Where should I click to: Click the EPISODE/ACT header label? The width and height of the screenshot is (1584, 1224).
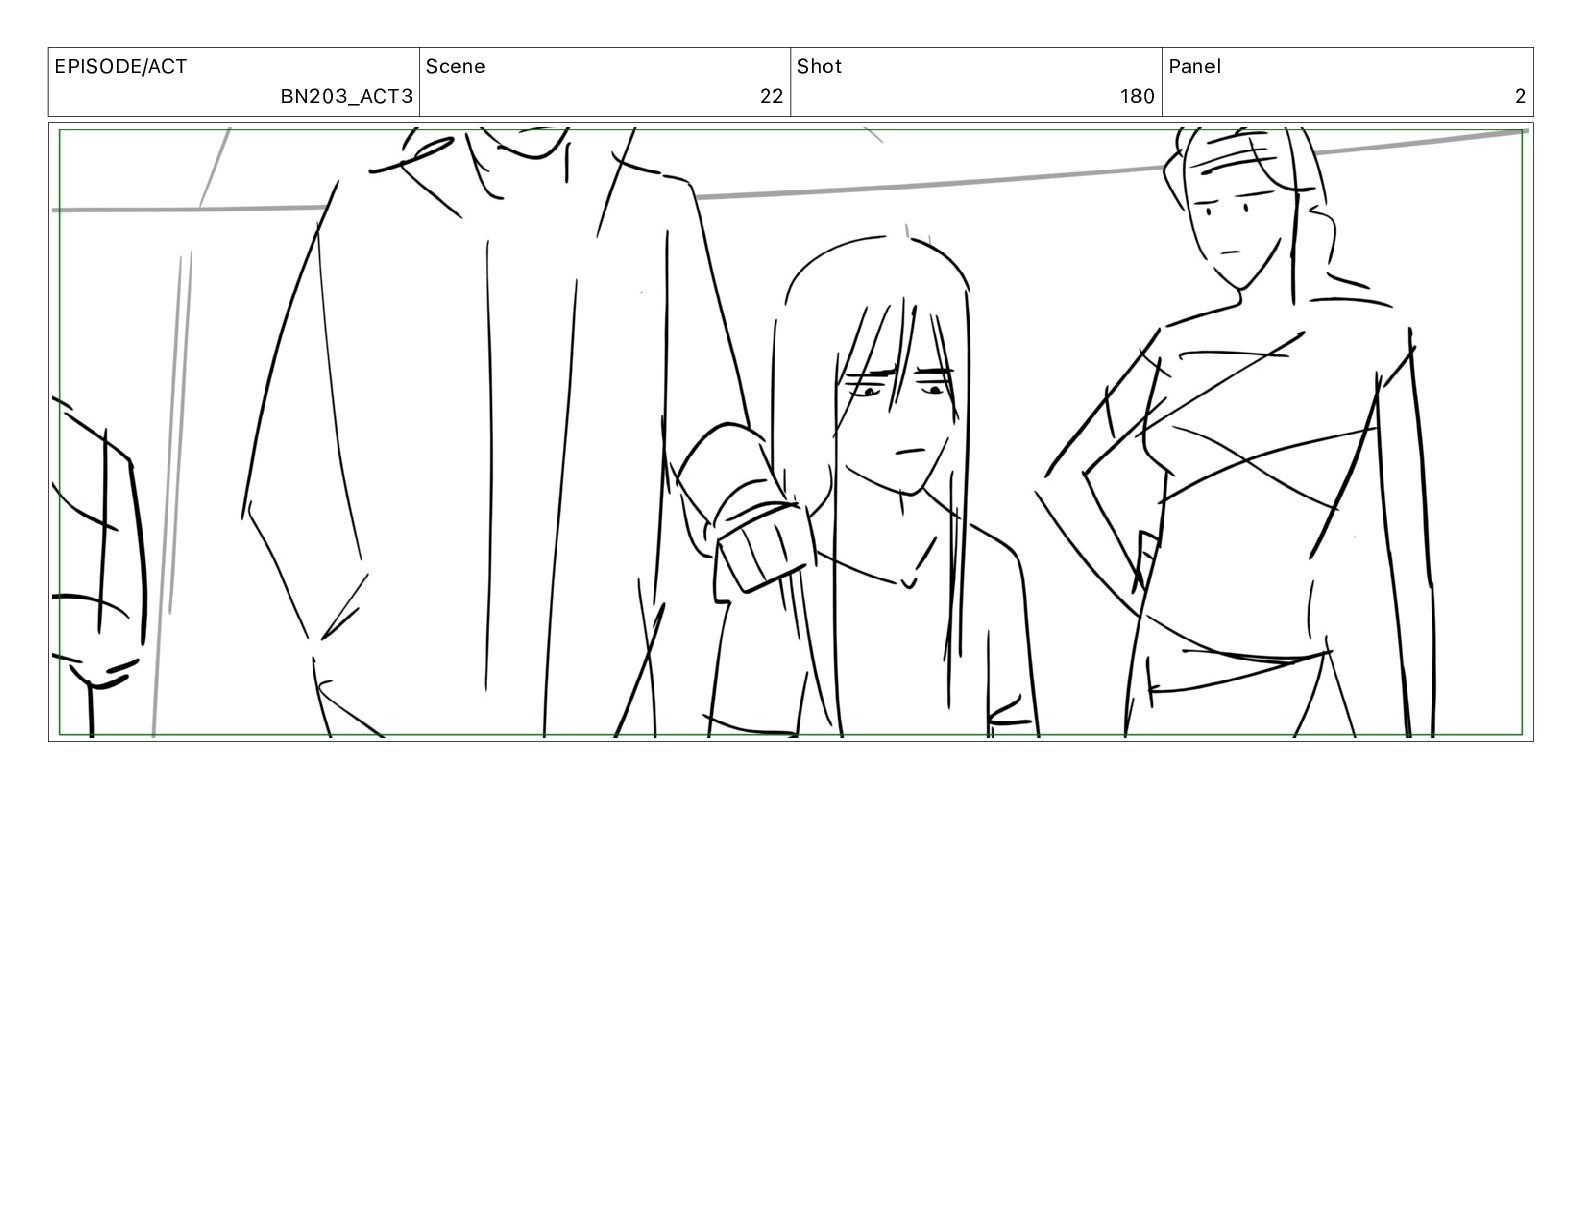click(x=121, y=67)
